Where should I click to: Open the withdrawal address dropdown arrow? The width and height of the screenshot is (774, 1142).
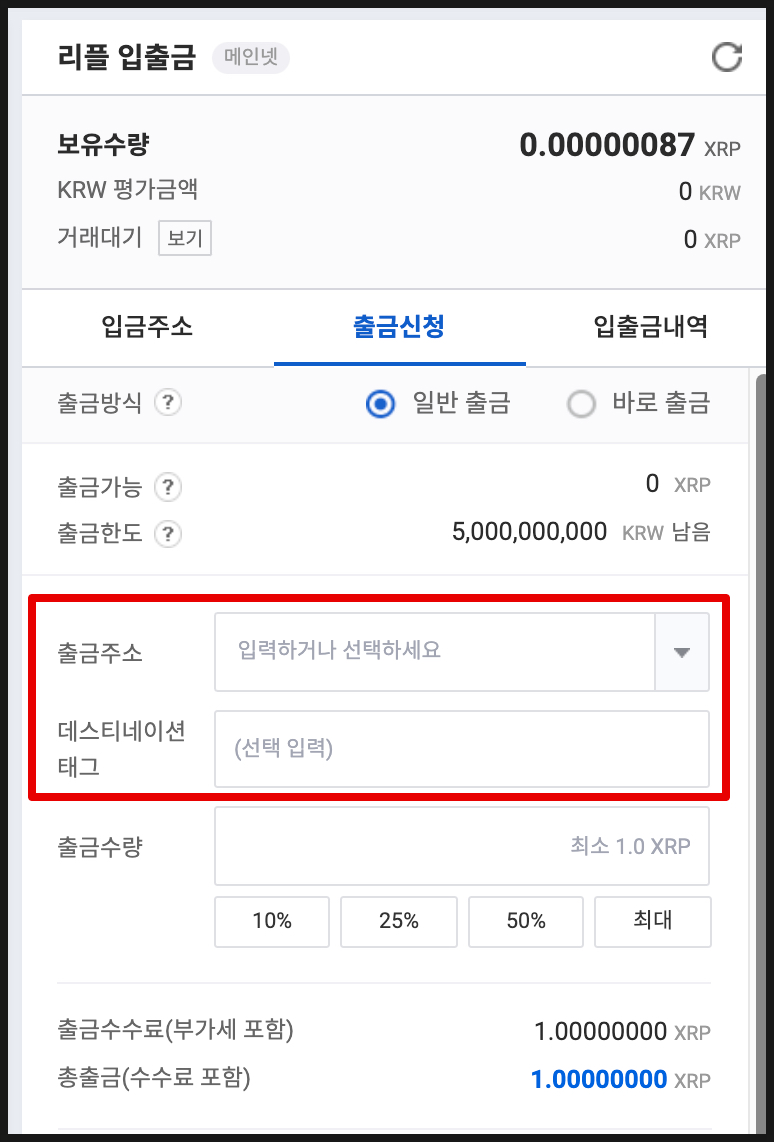tap(681, 651)
